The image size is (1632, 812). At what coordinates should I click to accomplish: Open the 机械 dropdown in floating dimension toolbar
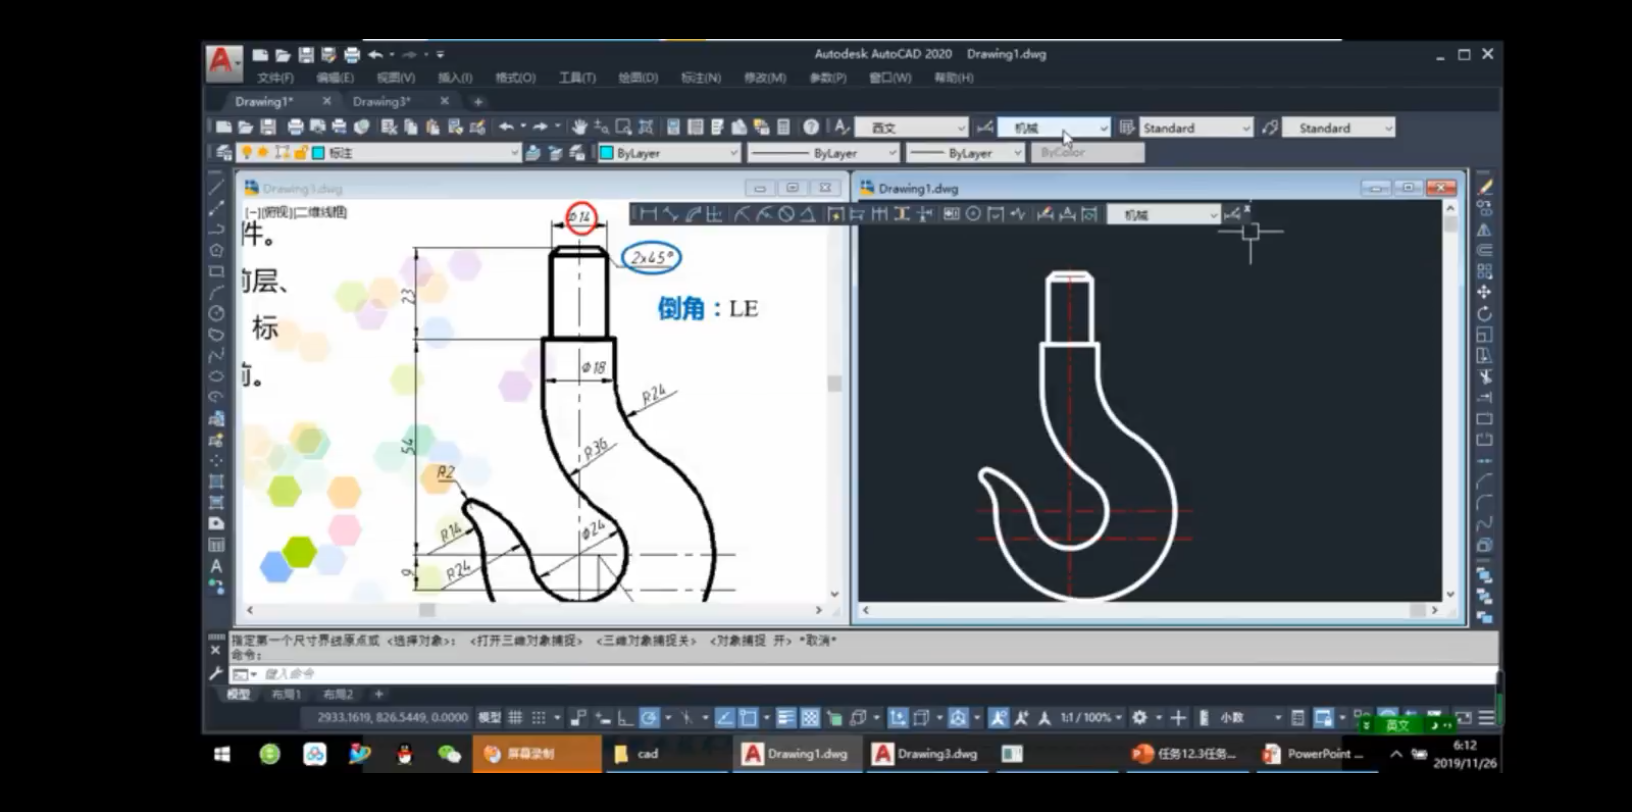pos(1163,215)
